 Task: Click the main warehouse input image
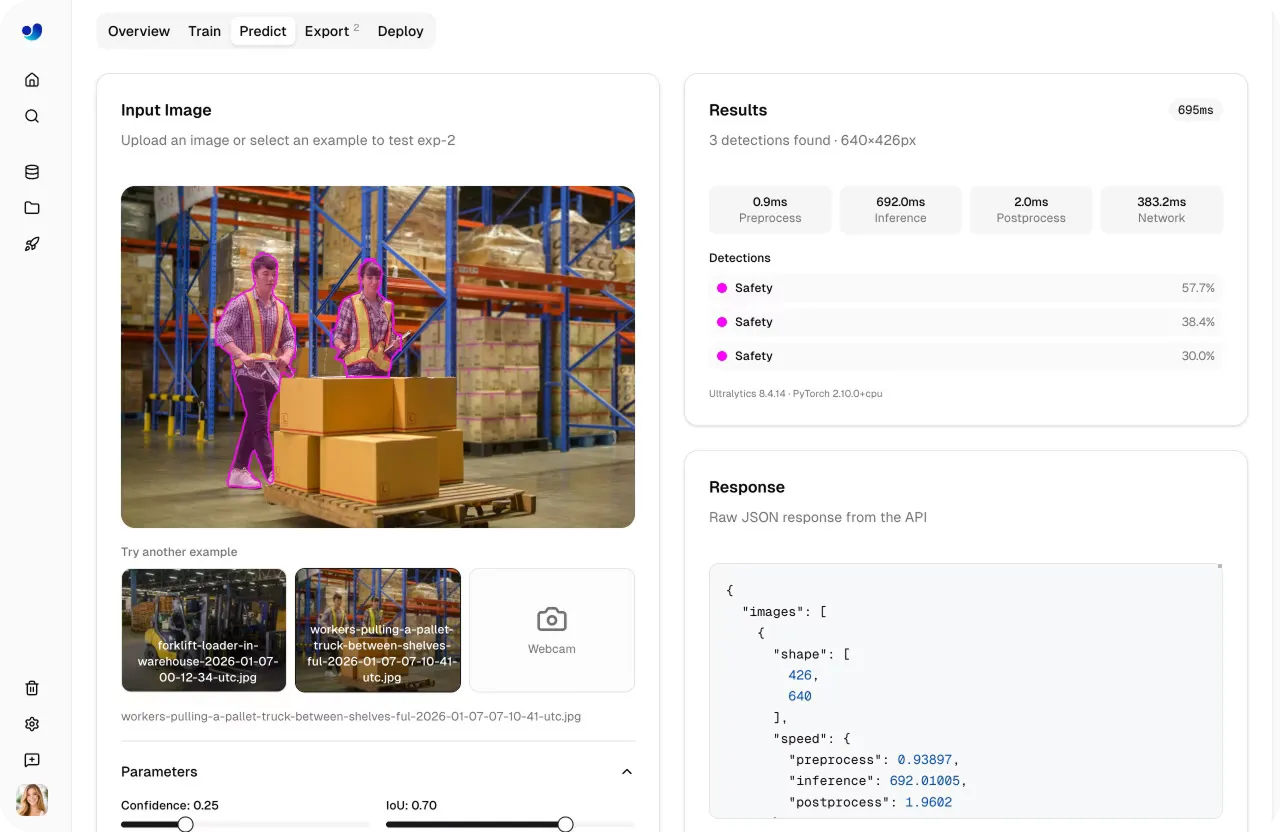[x=378, y=357]
